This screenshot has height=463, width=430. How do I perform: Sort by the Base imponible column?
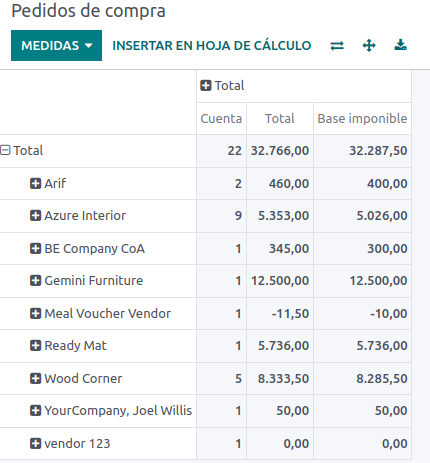tap(362, 119)
